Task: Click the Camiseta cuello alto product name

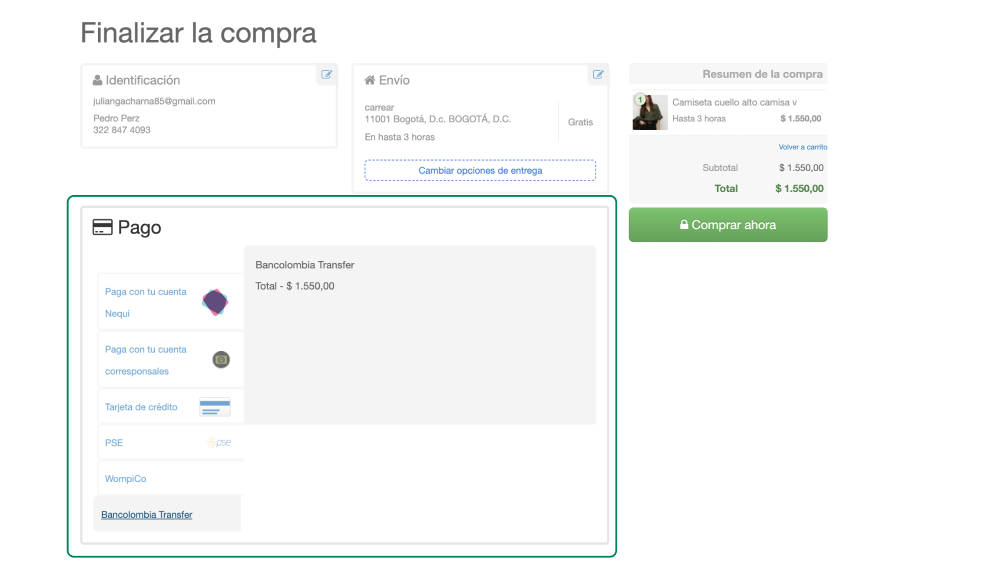Action: click(x=734, y=102)
